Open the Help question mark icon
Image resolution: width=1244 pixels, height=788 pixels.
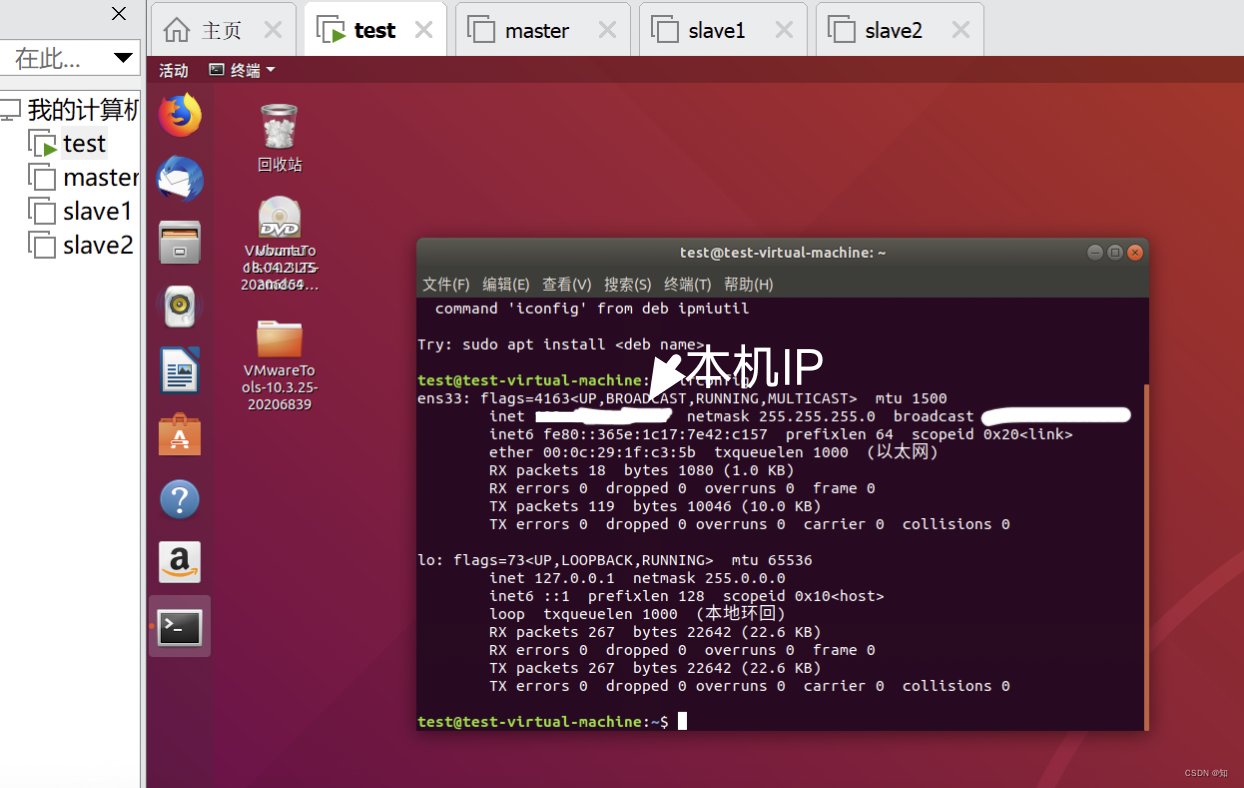[180, 499]
